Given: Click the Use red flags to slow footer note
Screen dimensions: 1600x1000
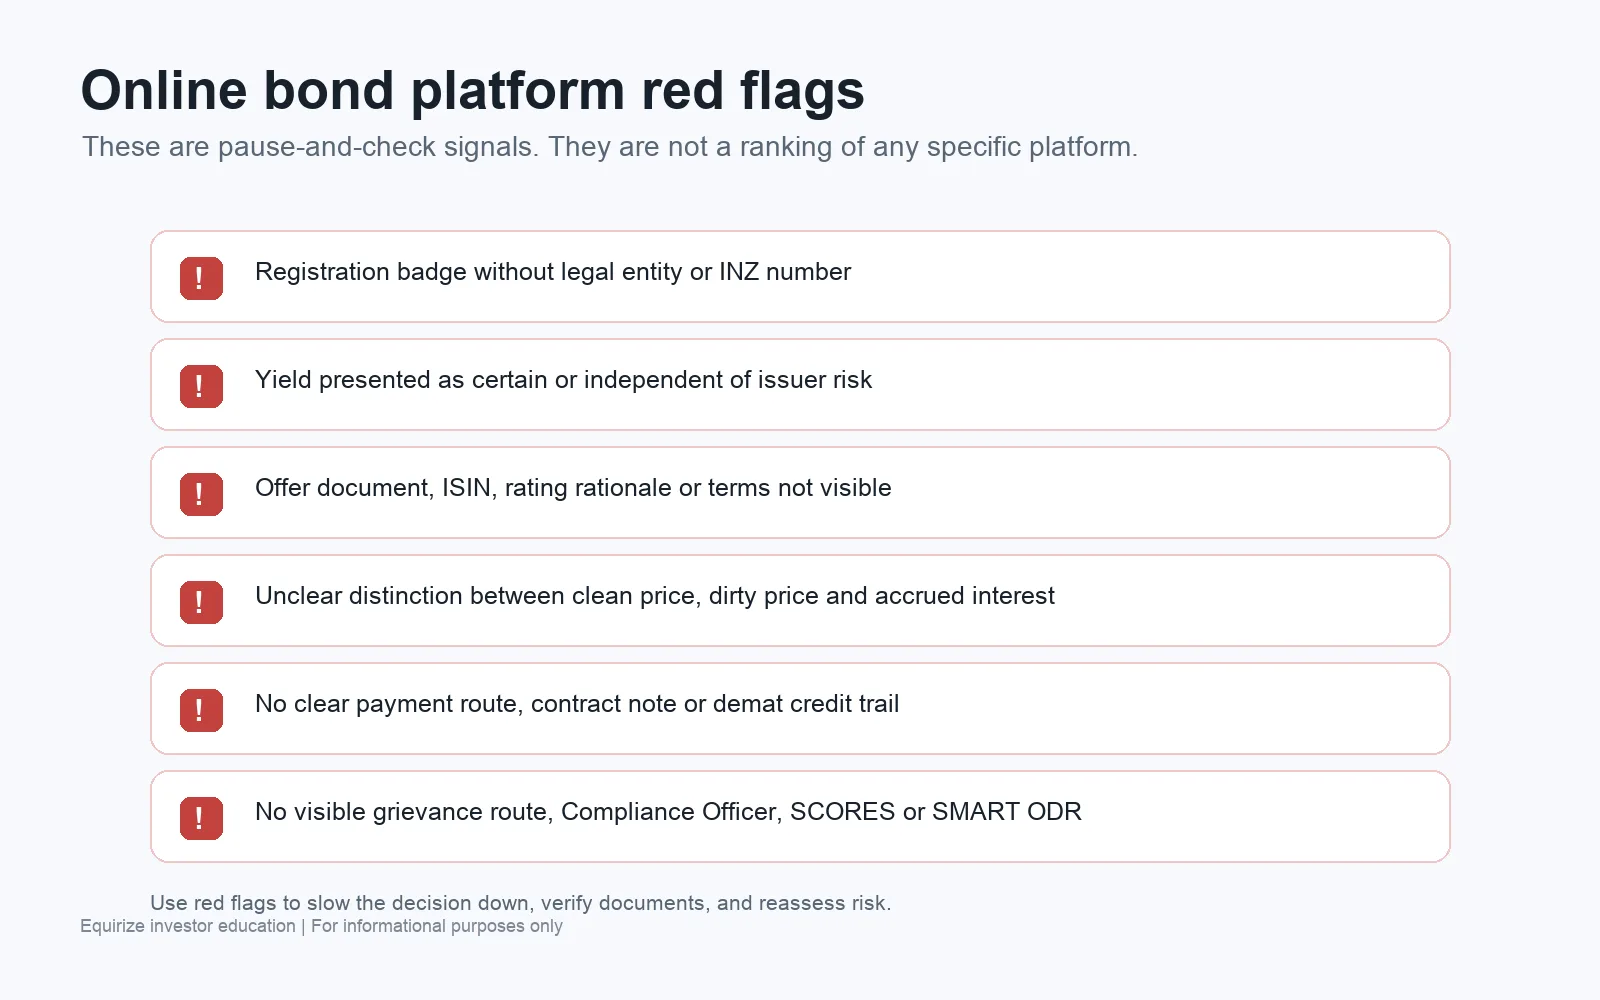Looking at the screenshot, I should pyautogui.click(x=520, y=903).
